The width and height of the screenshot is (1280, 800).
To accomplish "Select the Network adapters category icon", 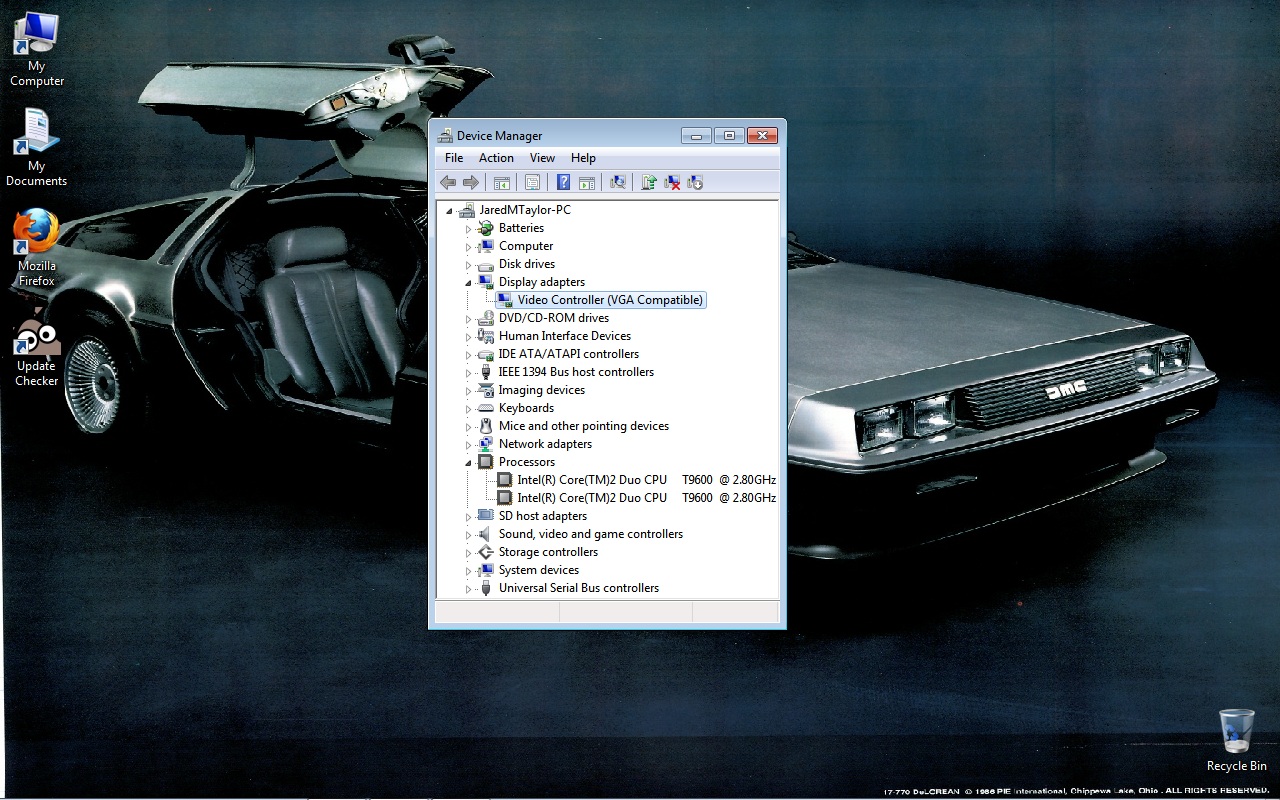I will 486,444.
